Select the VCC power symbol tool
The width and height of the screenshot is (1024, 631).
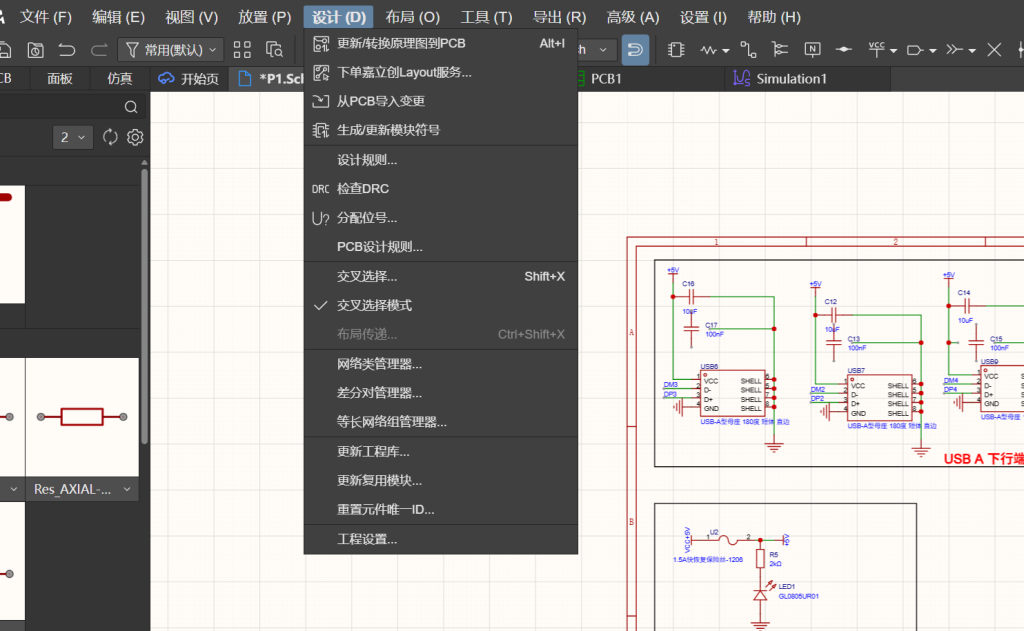876,50
